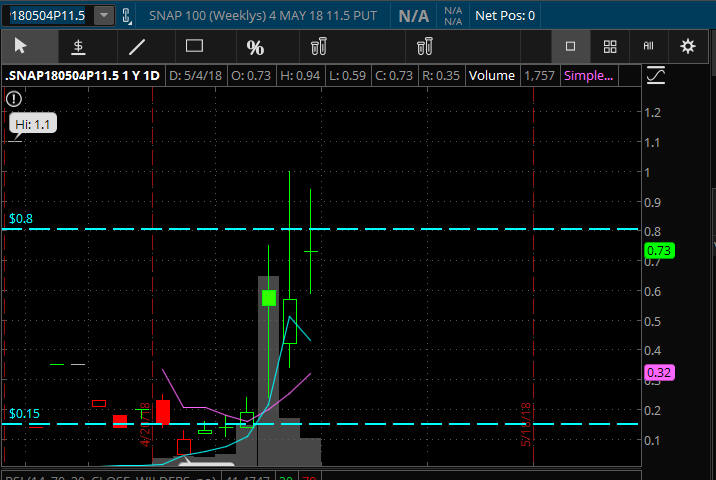Switch to four-chart grid layout

pyautogui.click(x=610, y=46)
